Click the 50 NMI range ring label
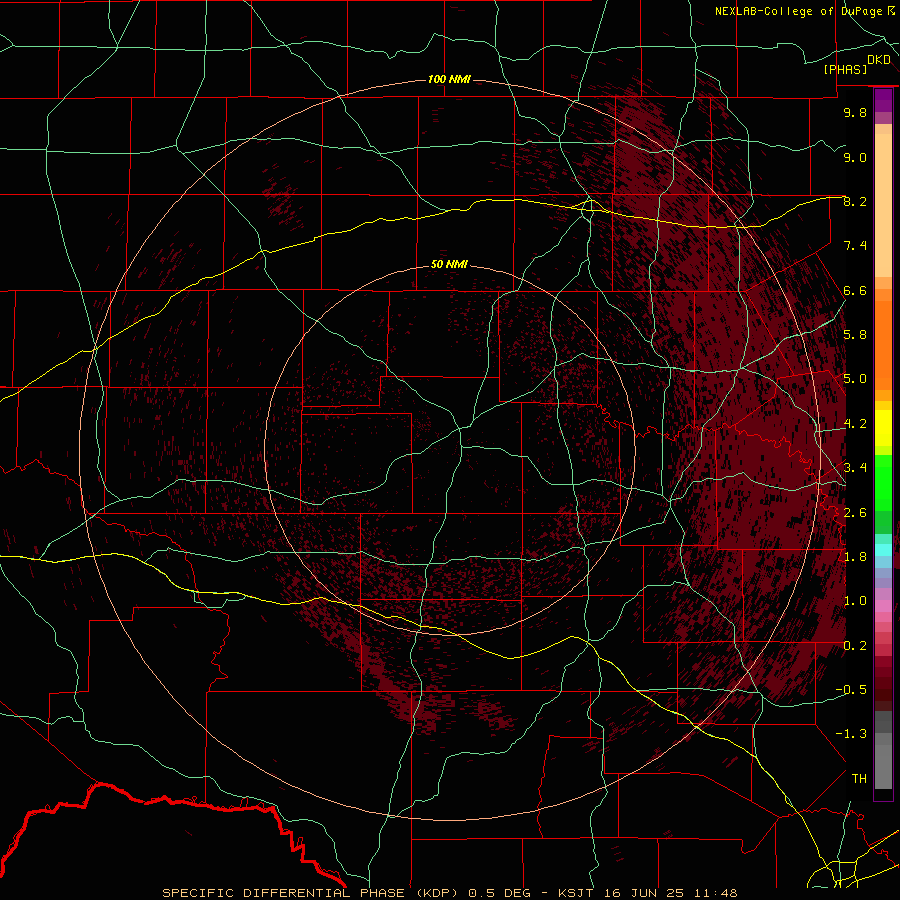Viewport: 900px width, 900px height. pyautogui.click(x=449, y=264)
